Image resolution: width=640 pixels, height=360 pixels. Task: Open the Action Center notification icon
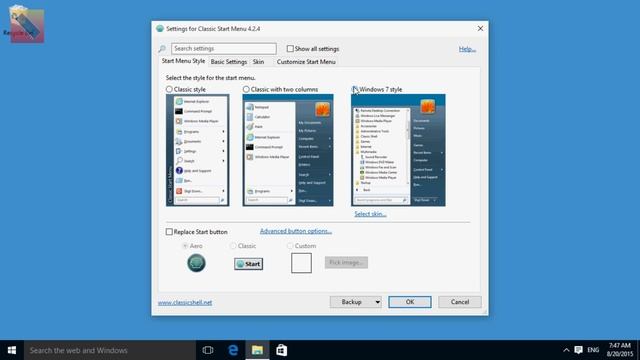[x=578, y=350]
